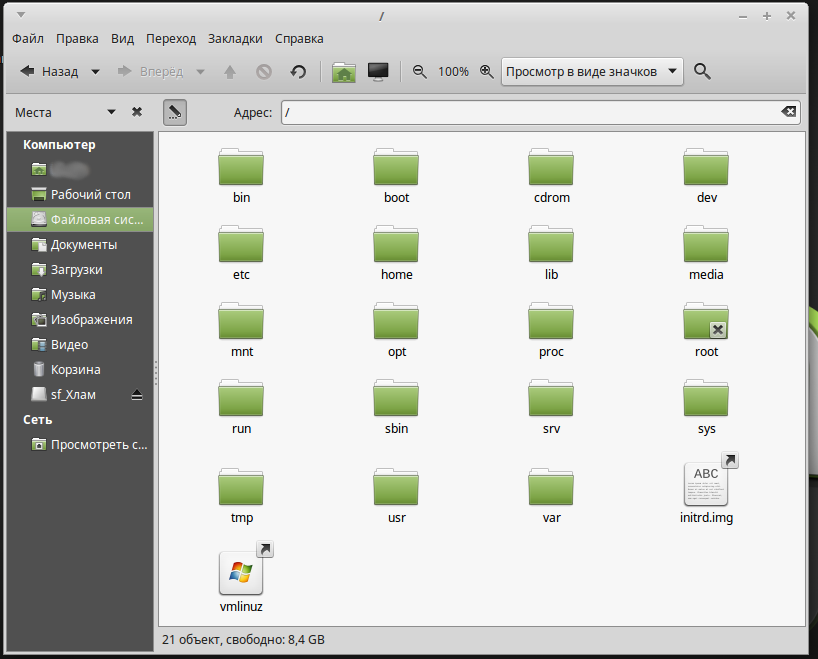The width and height of the screenshot is (818, 659).
Task: Open the Закладки menu
Action: click(x=235, y=39)
